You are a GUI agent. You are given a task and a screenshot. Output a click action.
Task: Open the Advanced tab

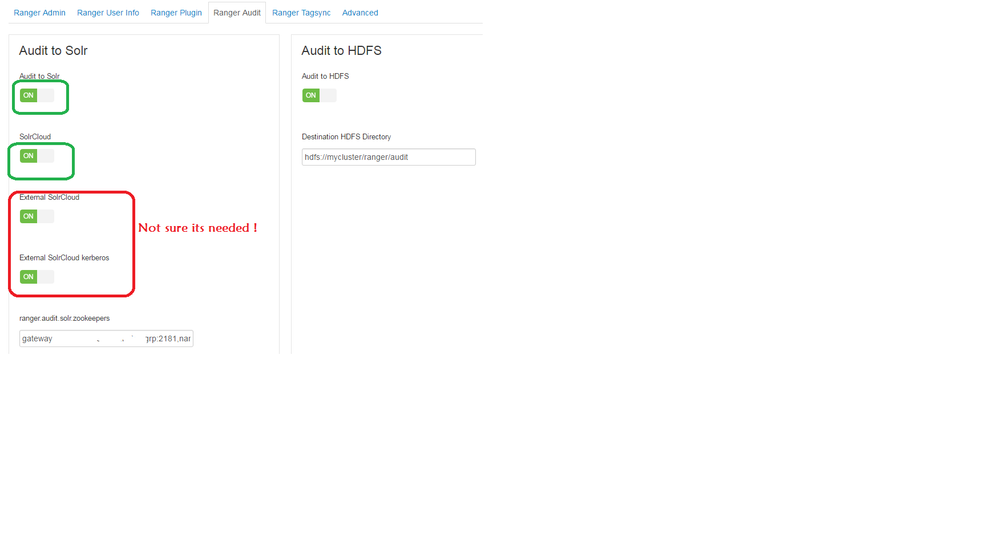click(x=360, y=13)
